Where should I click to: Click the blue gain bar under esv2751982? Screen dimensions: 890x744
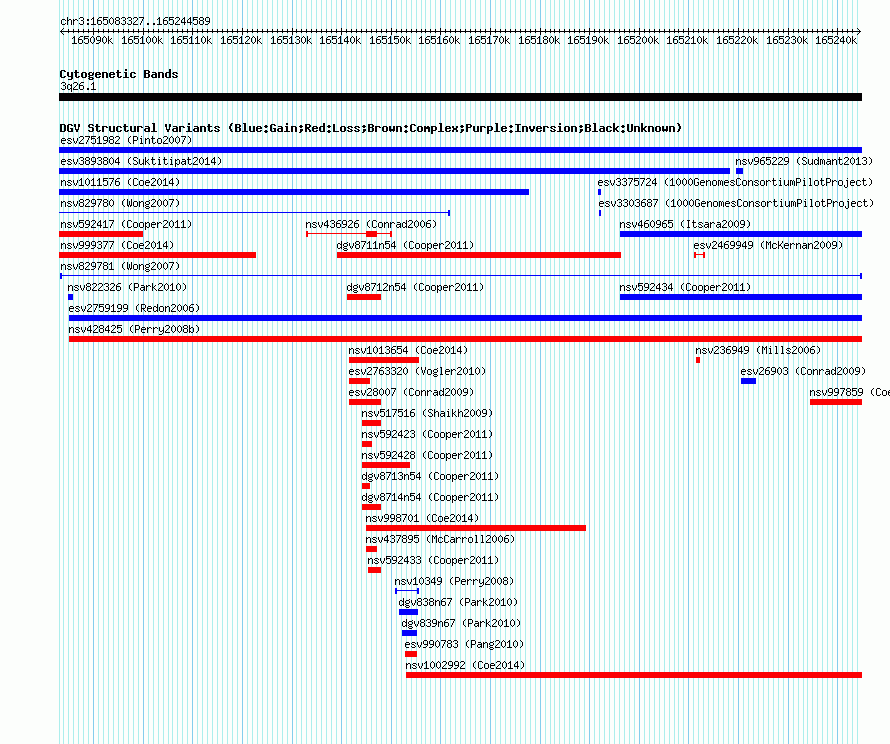pyautogui.click(x=460, y=150)
